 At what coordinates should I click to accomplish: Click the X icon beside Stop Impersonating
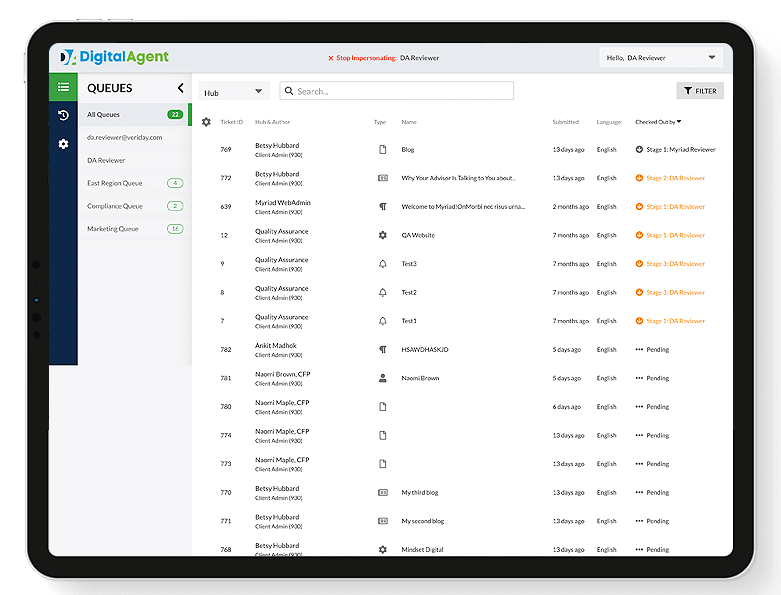[x=331, y=58]
